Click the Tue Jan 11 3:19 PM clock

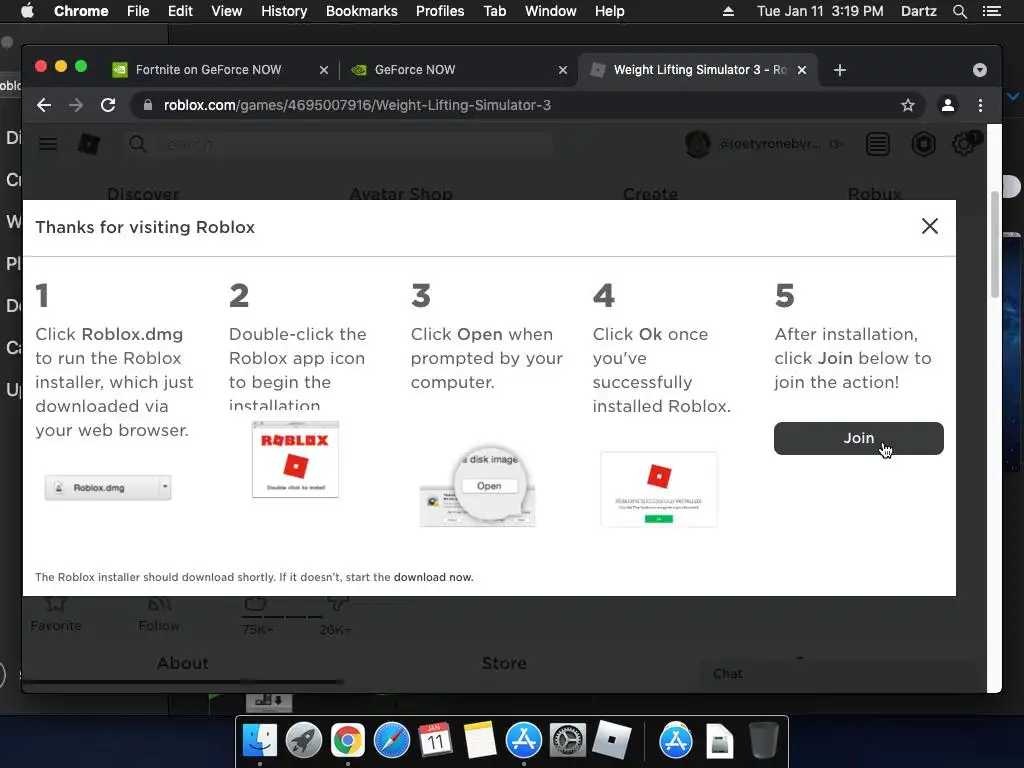pyautogui.click(x=820, y=11)
